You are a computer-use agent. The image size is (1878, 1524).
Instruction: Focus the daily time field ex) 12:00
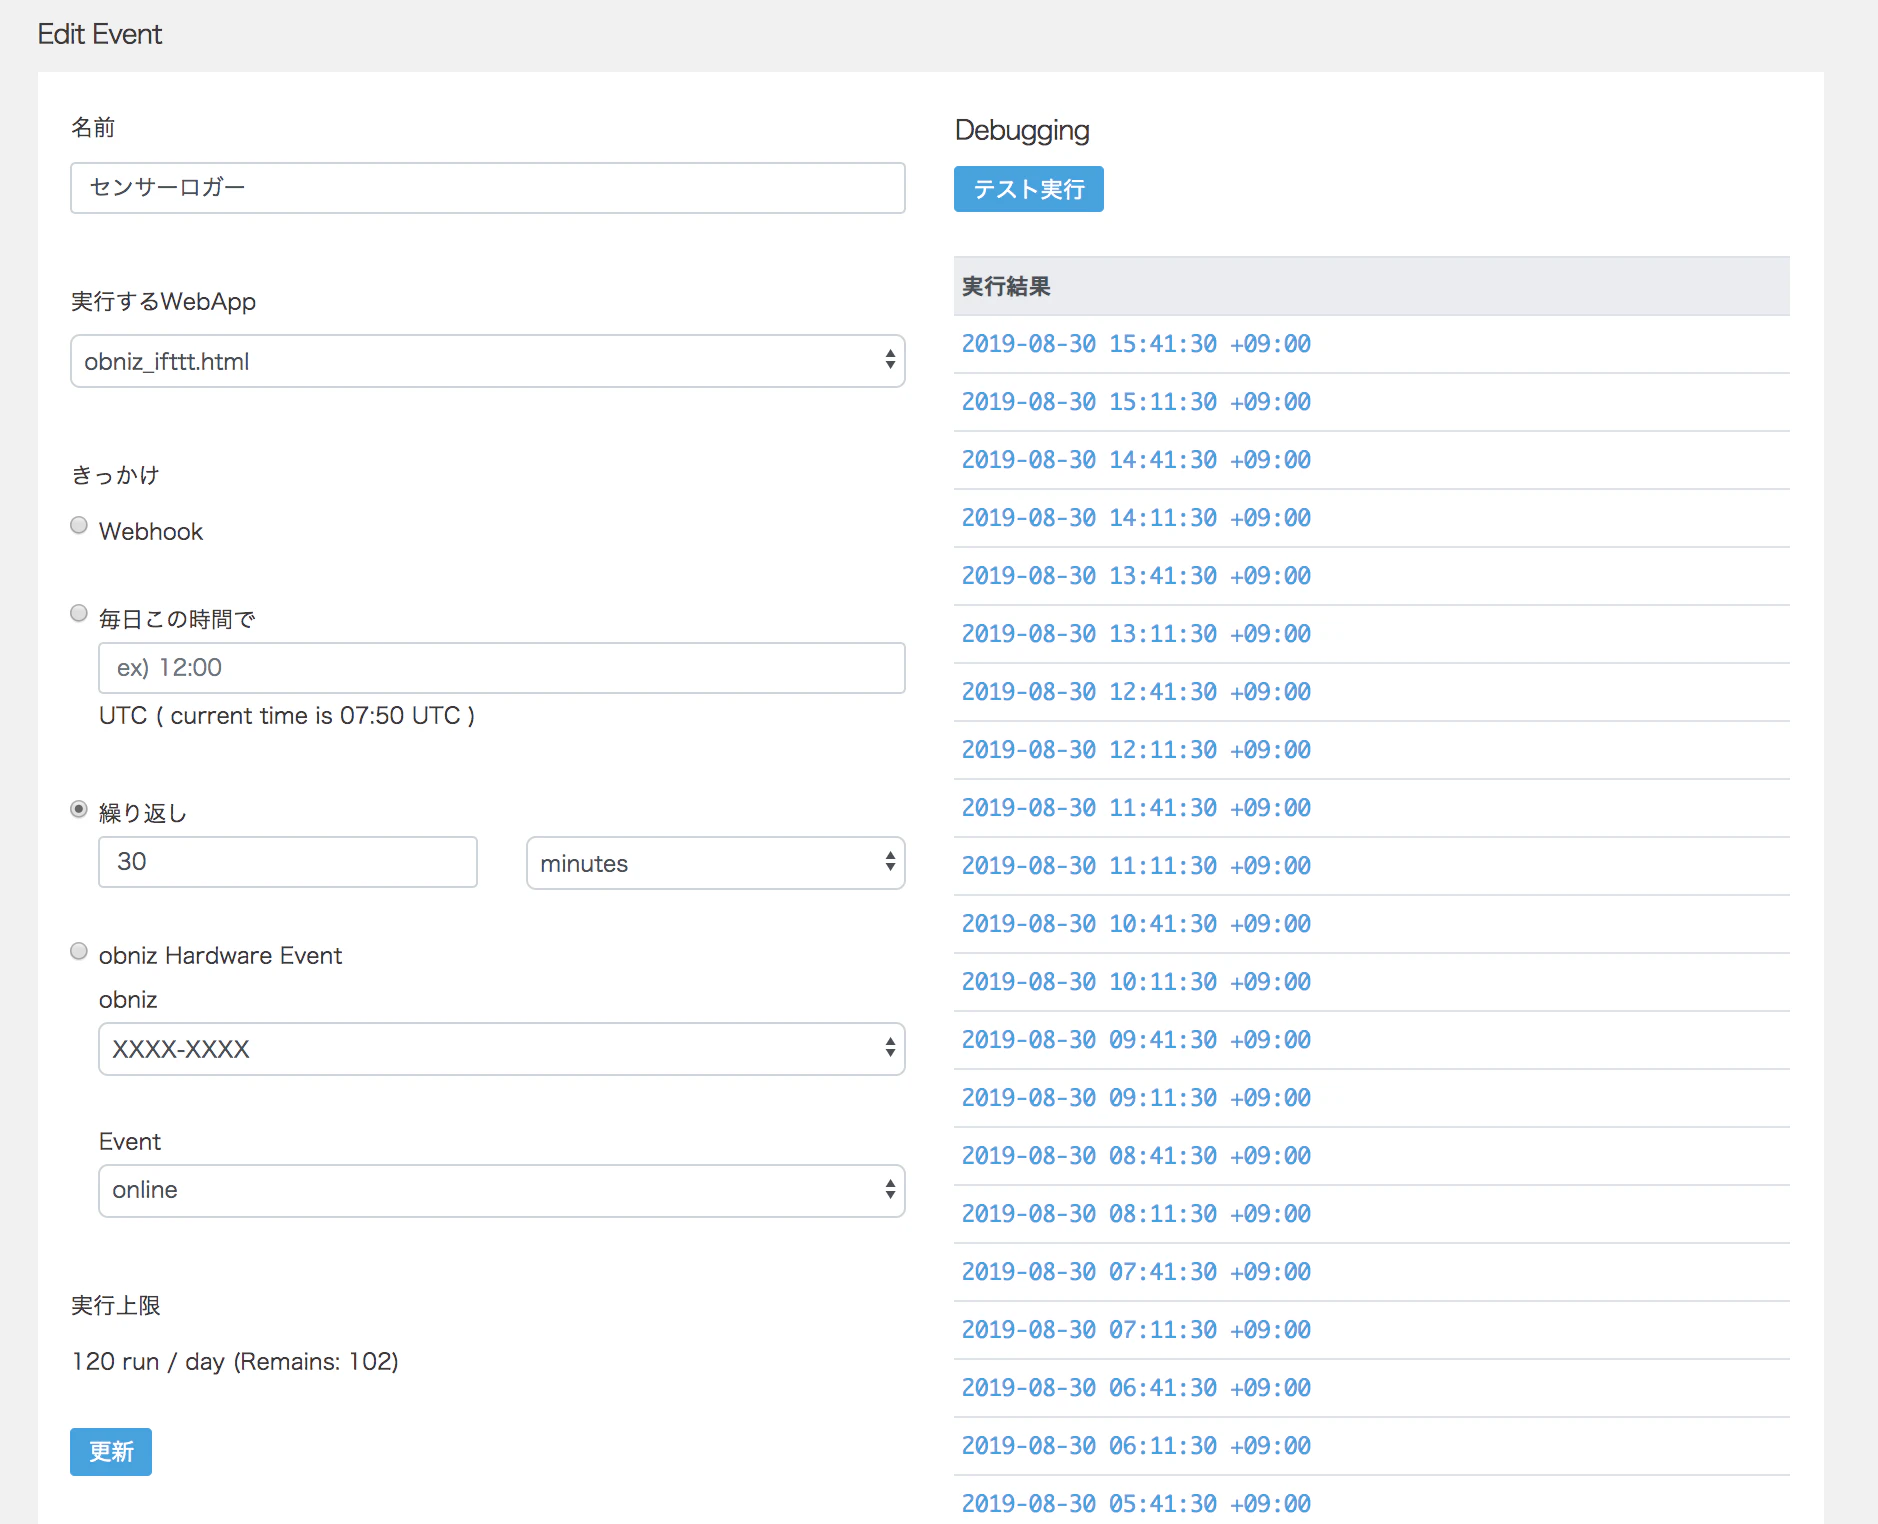(502, 668)
